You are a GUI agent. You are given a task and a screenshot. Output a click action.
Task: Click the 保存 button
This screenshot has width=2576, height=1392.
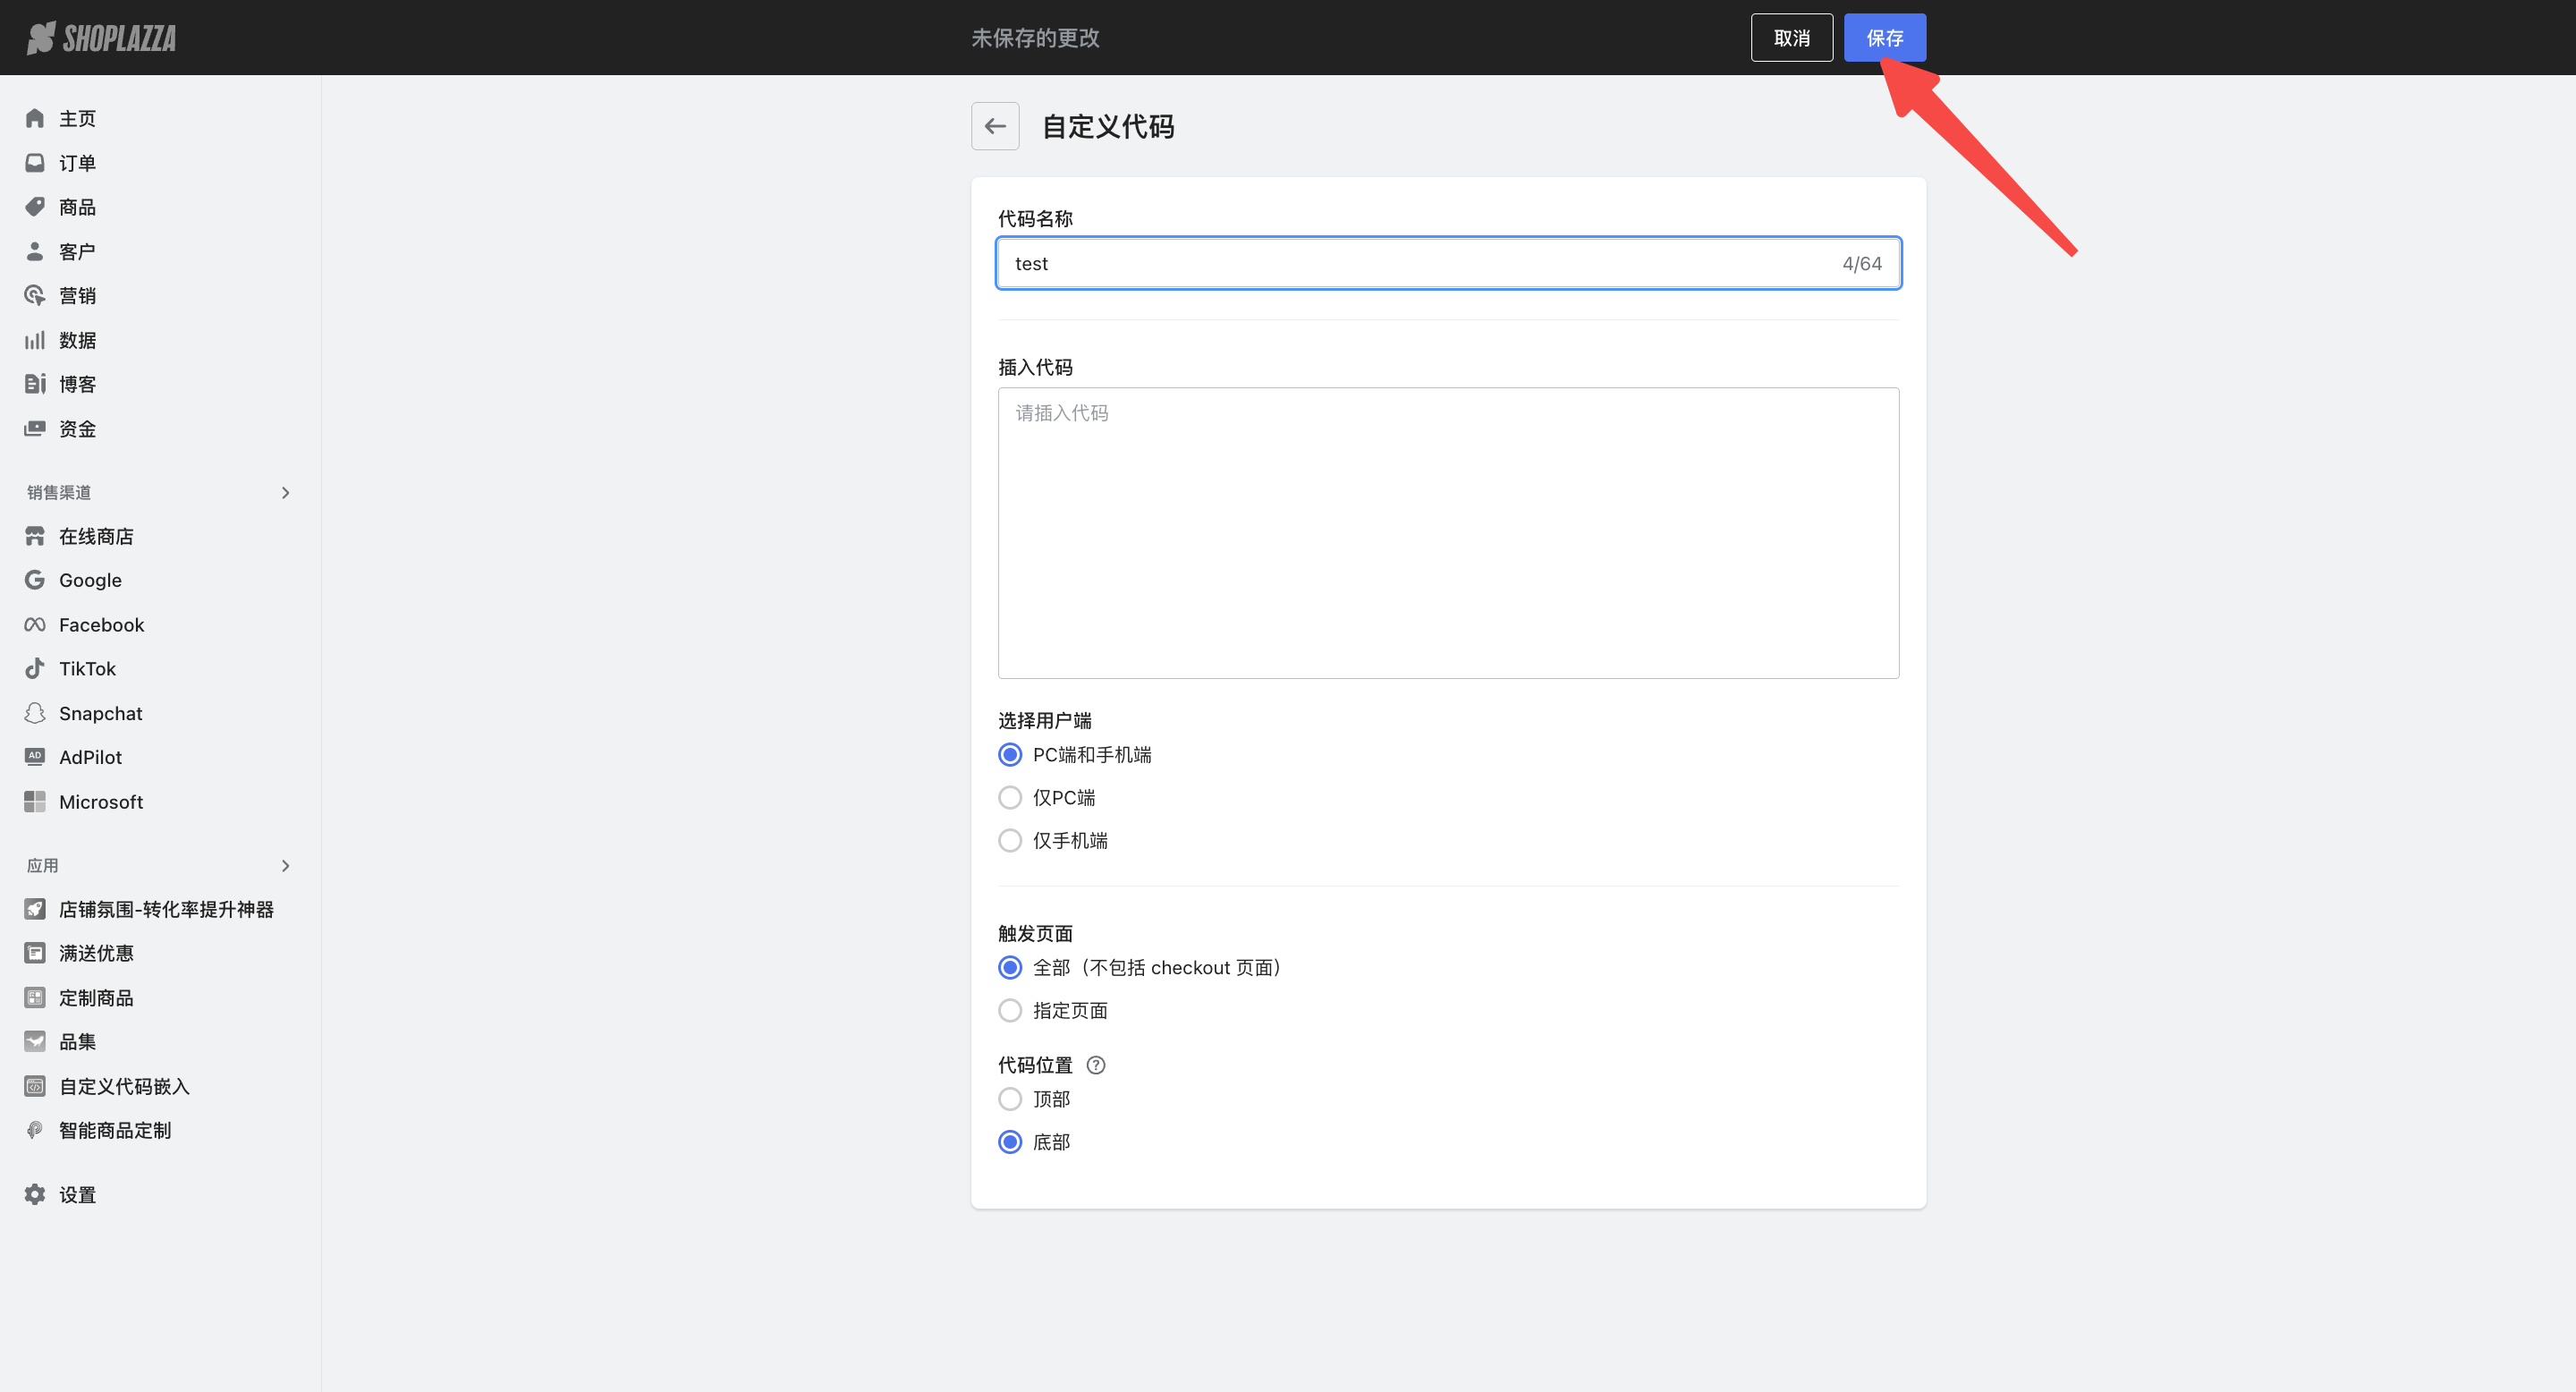pos(1884,38)
